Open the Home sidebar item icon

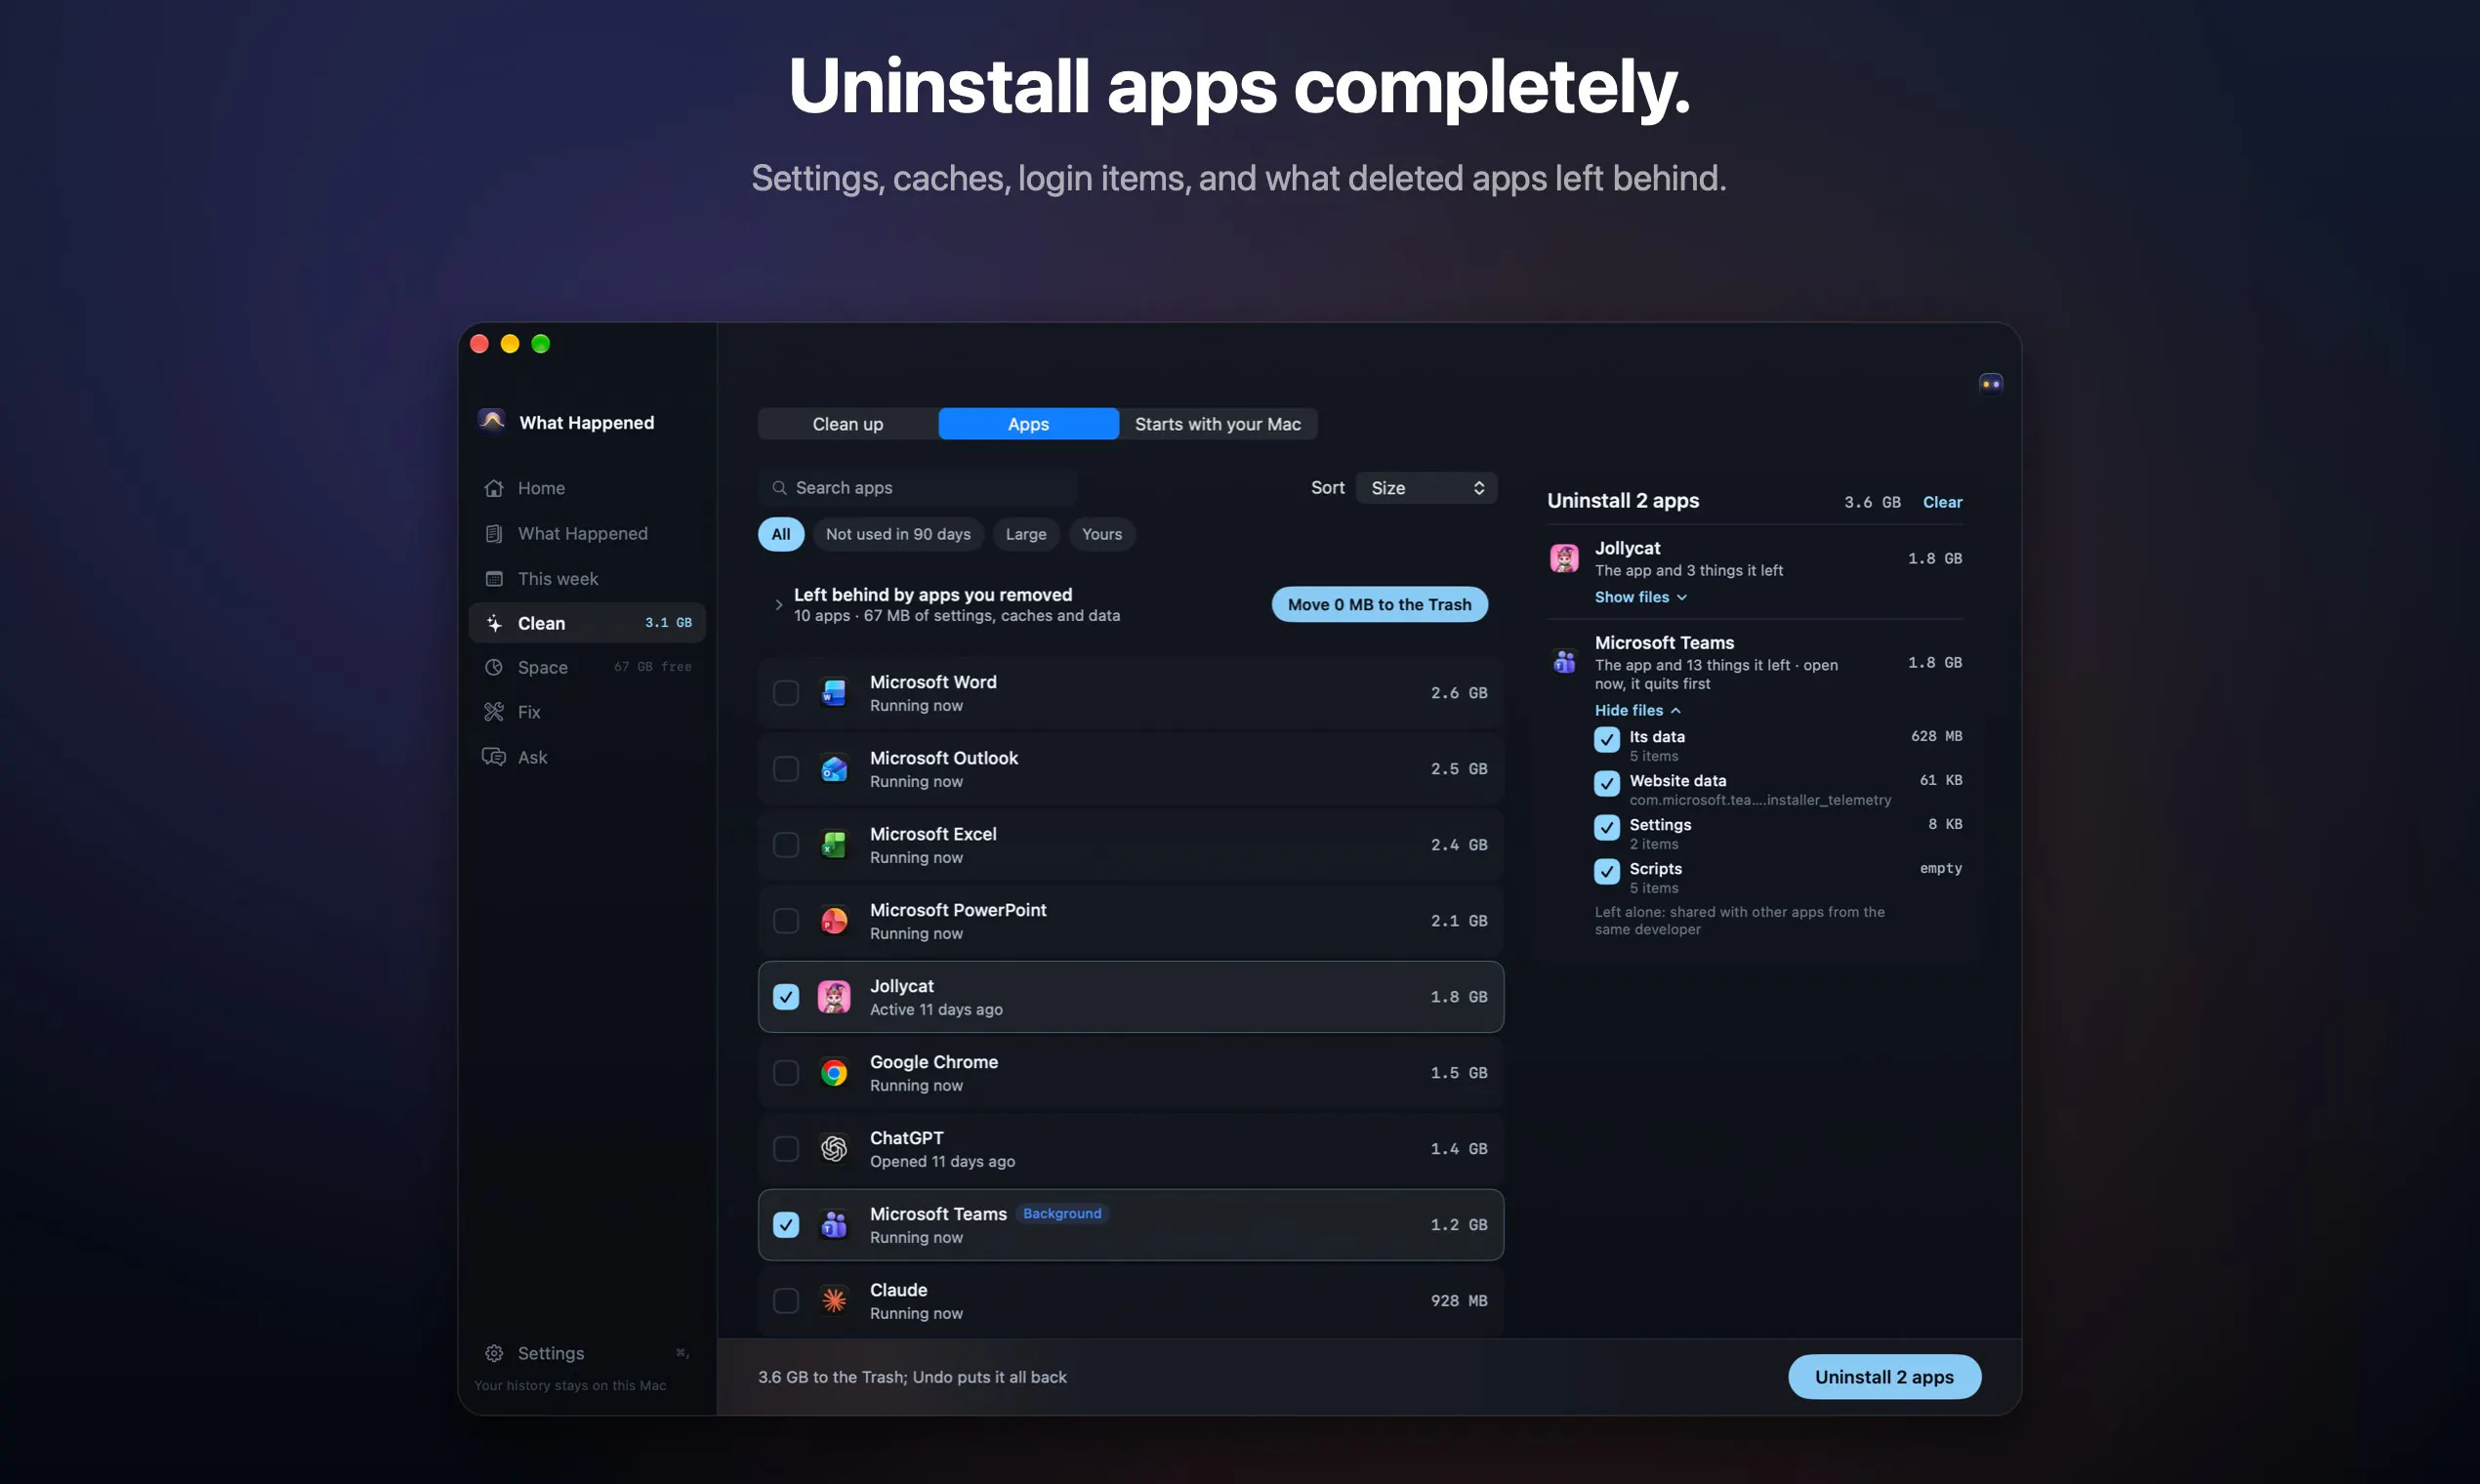[x=493, y=488]
